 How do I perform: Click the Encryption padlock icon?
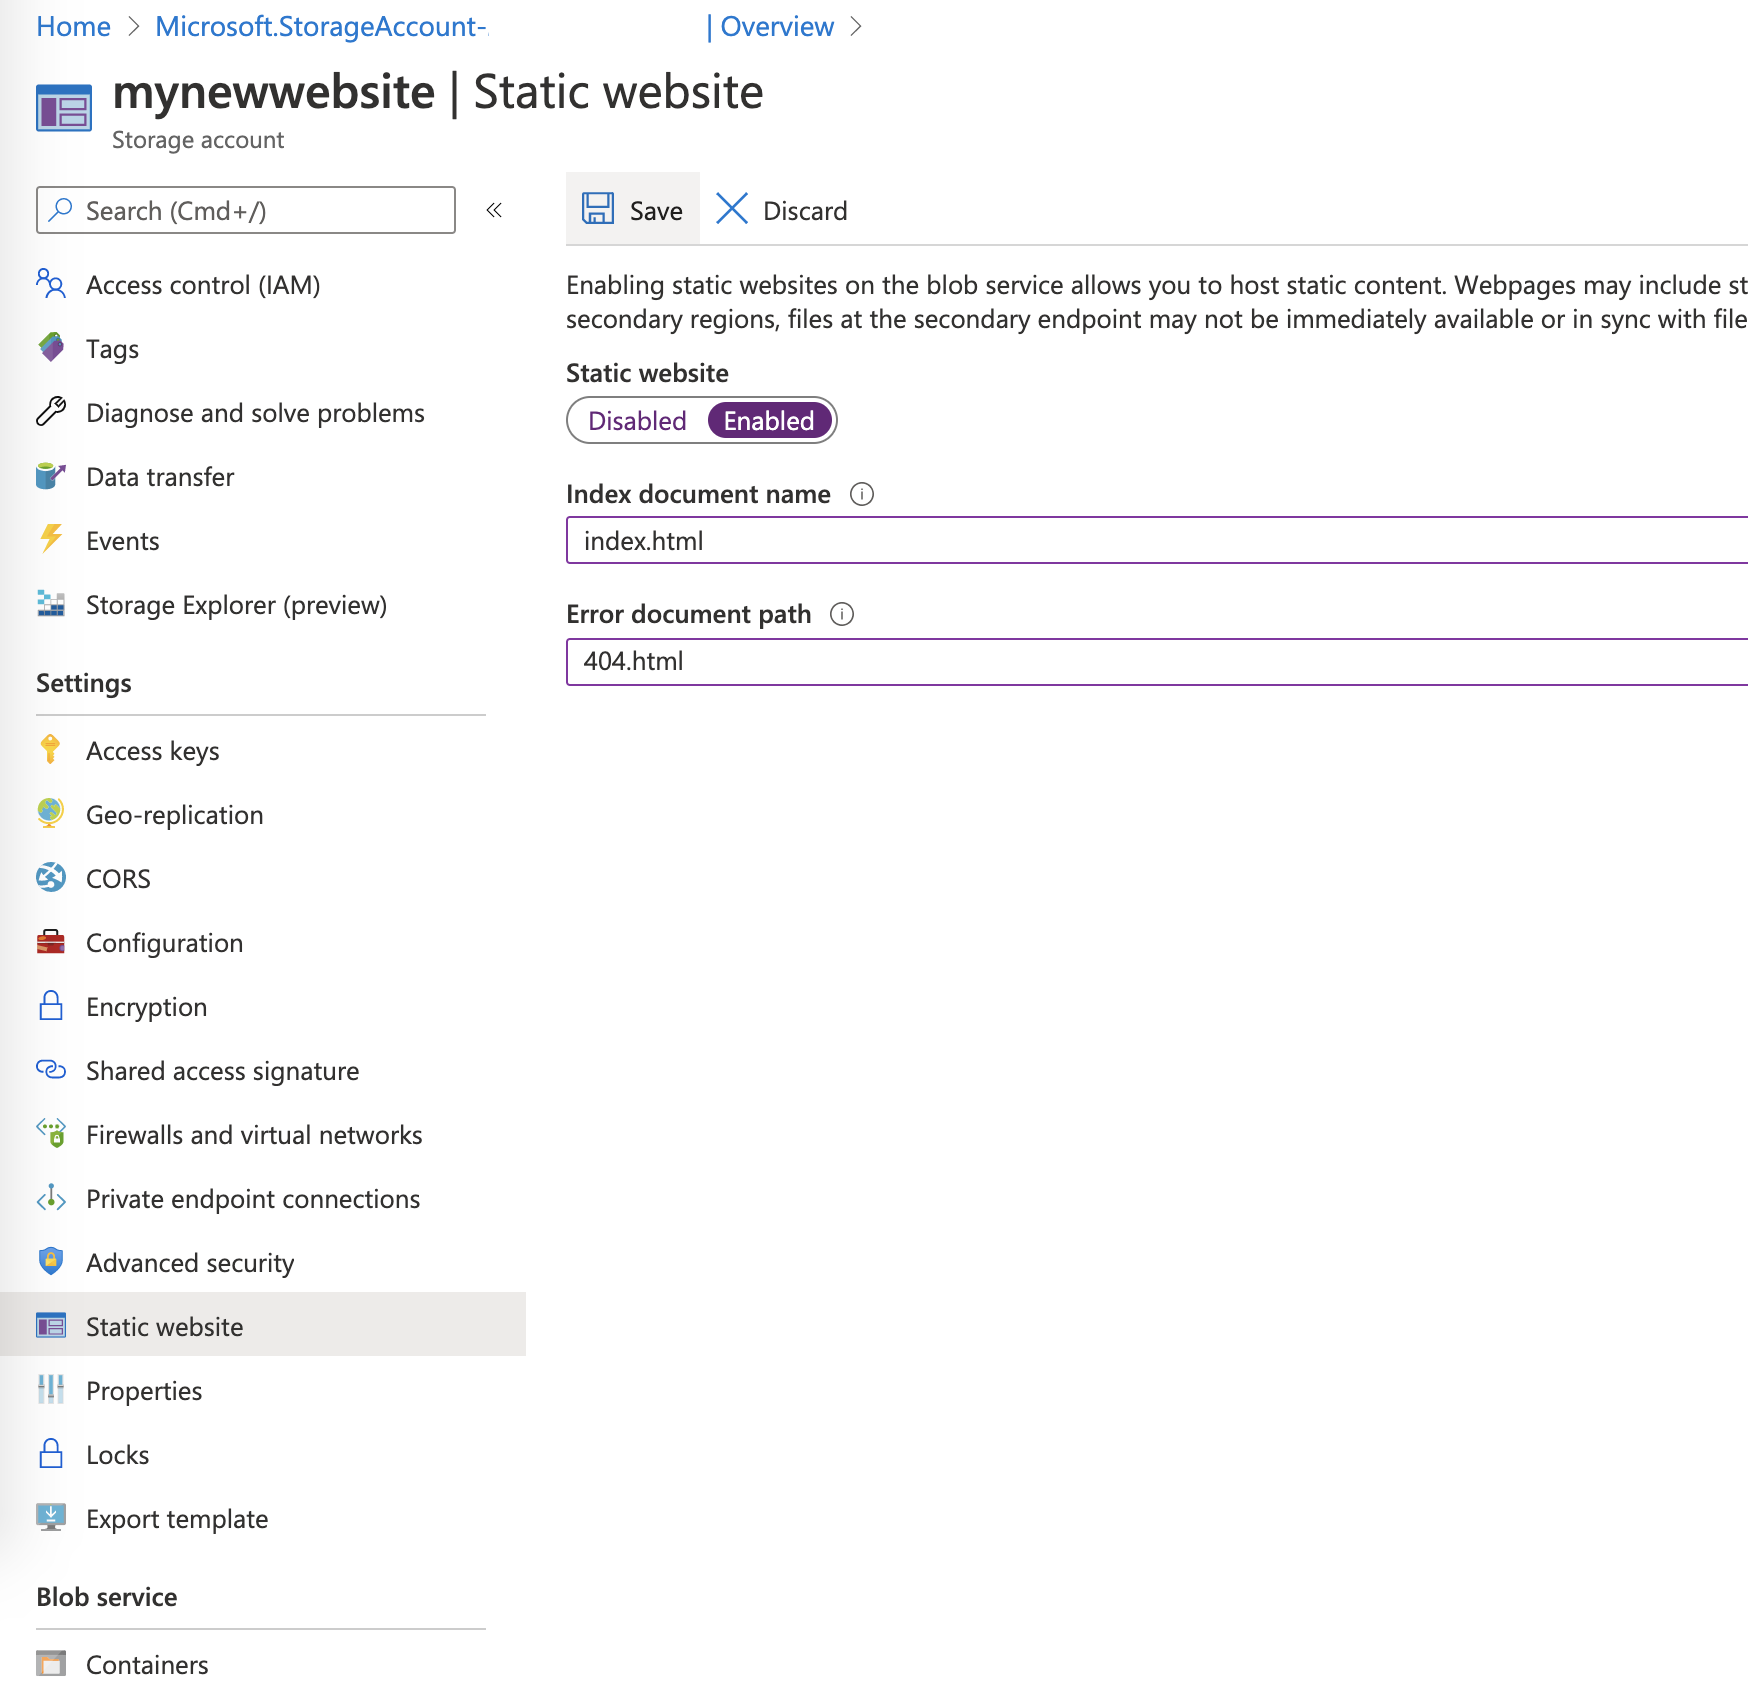tap(51, 1006)
